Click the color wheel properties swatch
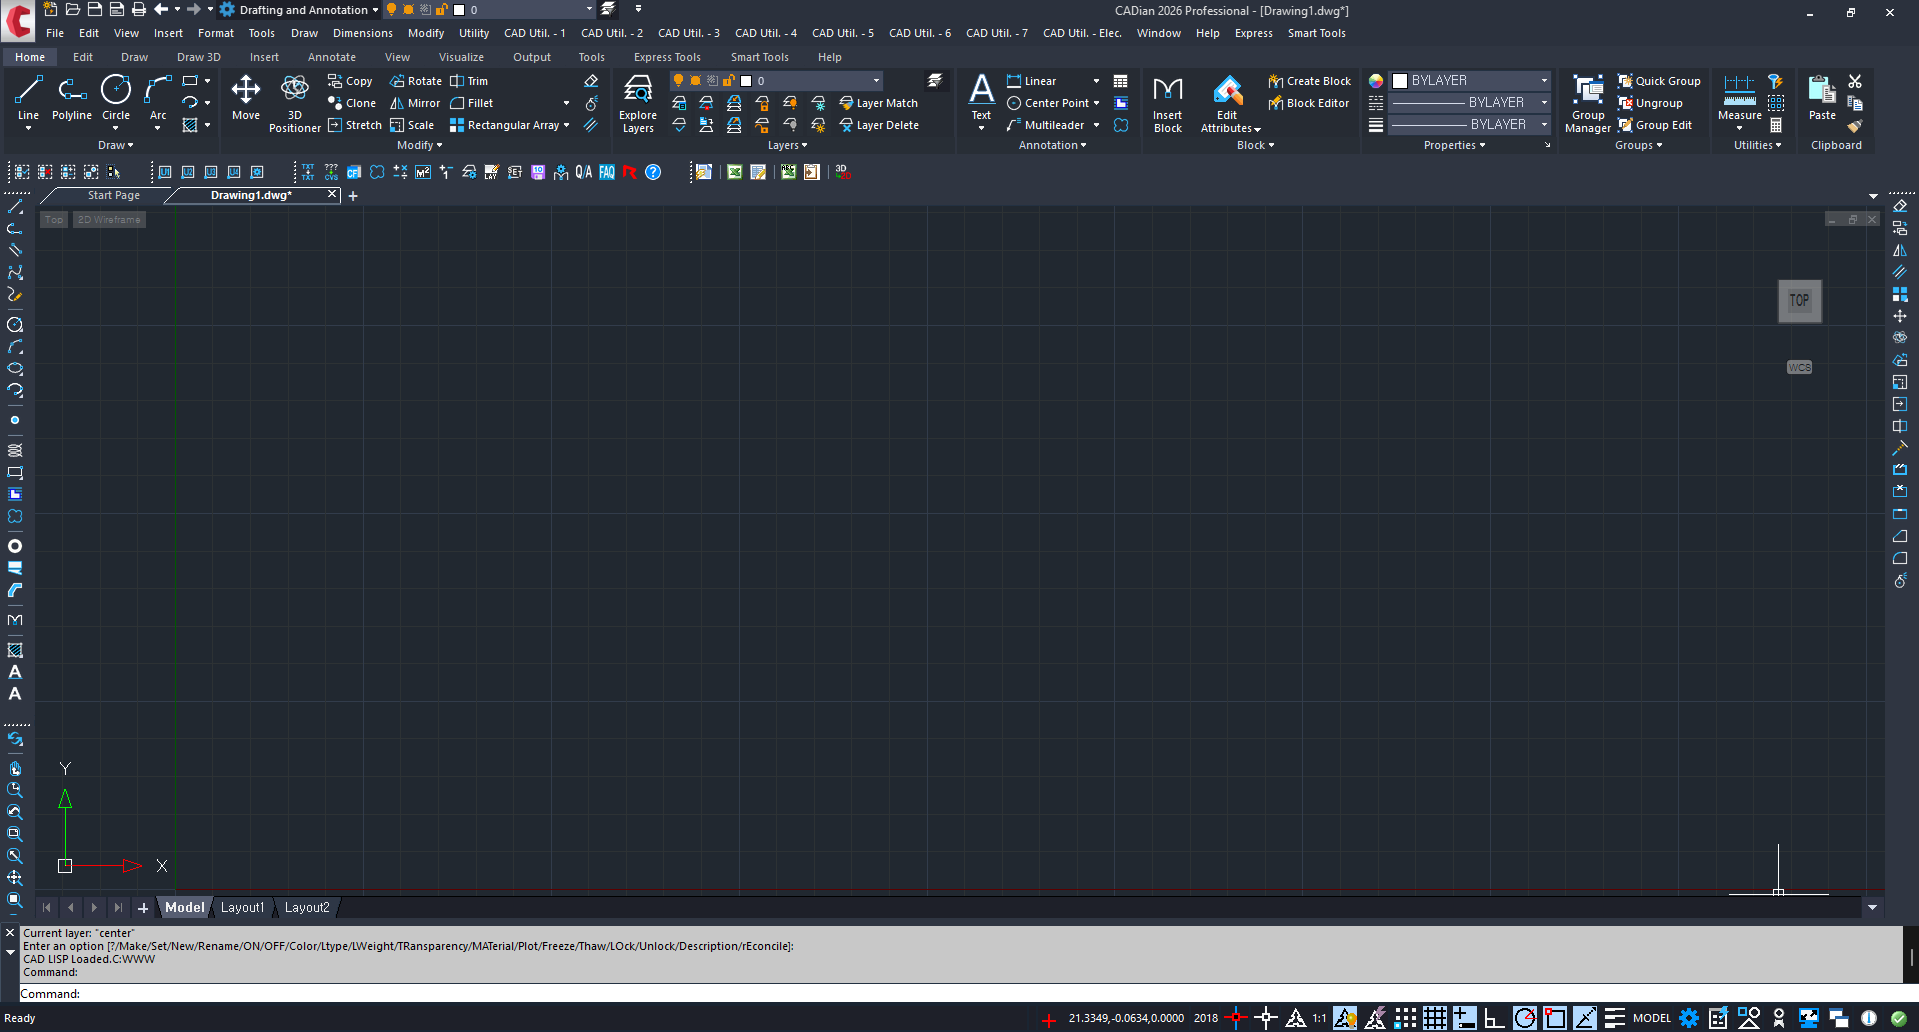 click(x=1376, y=81)
